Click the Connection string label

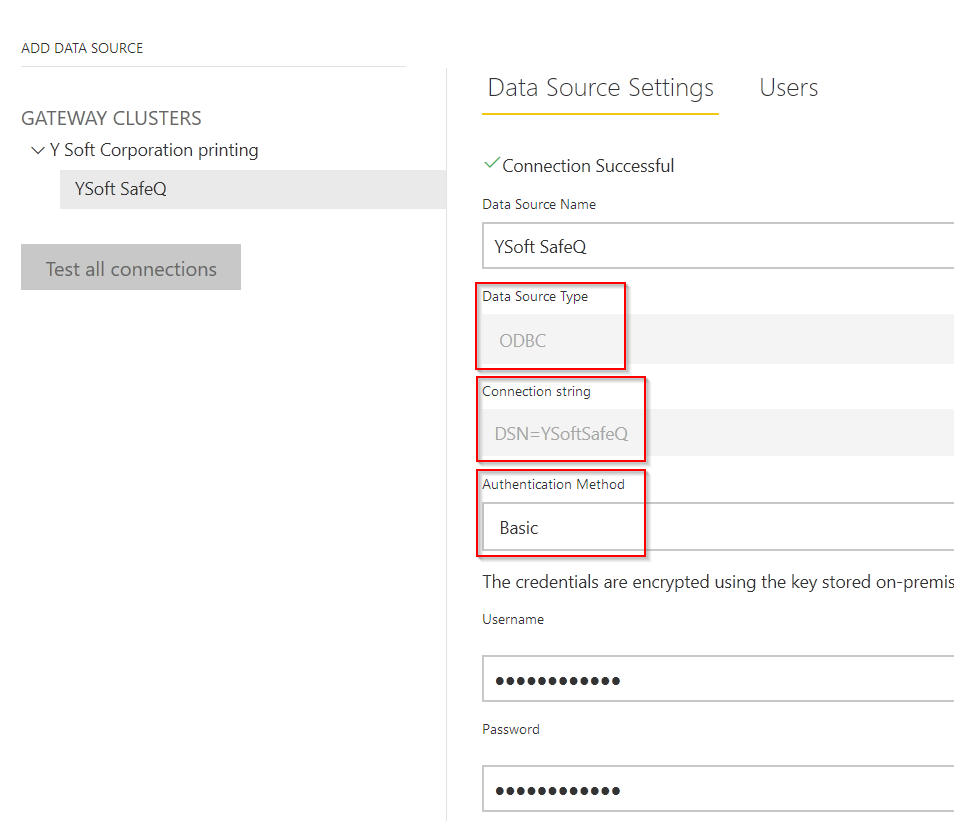pyautogui.click(x=536, y=391)
